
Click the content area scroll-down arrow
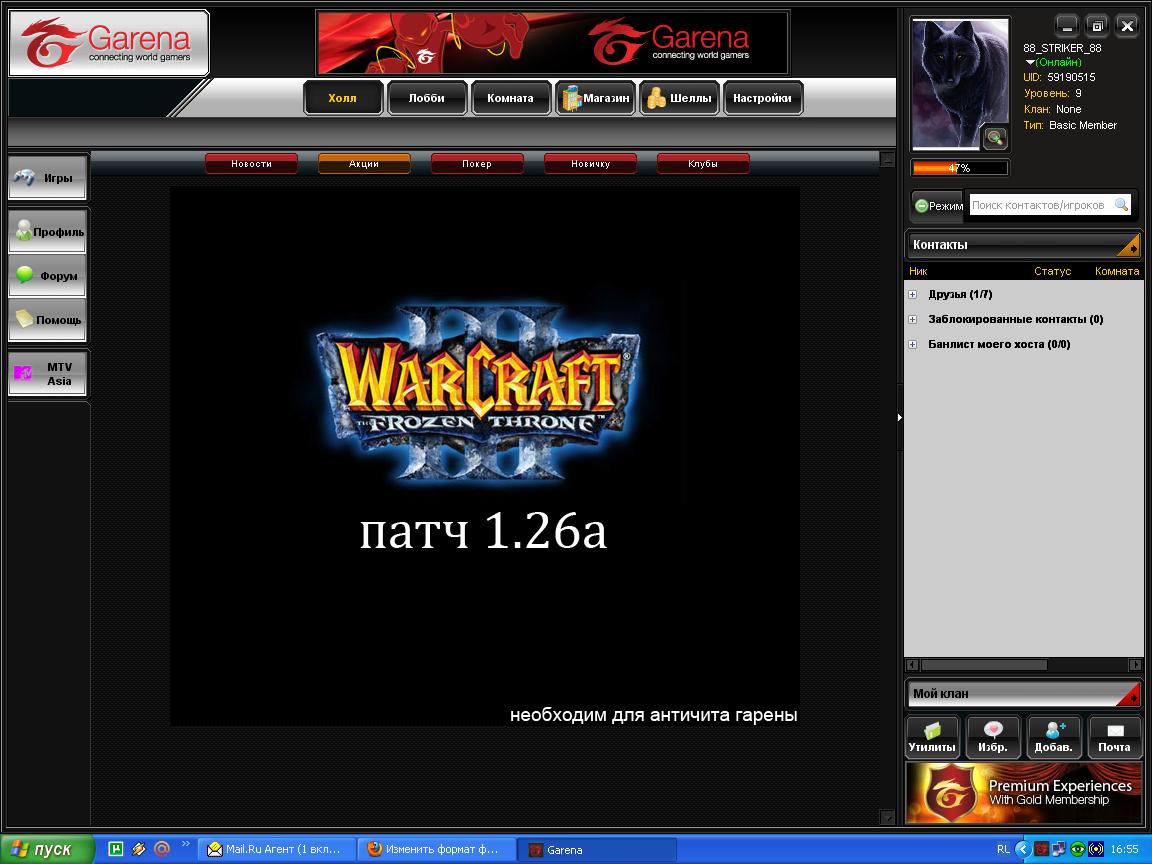(888, 817)
